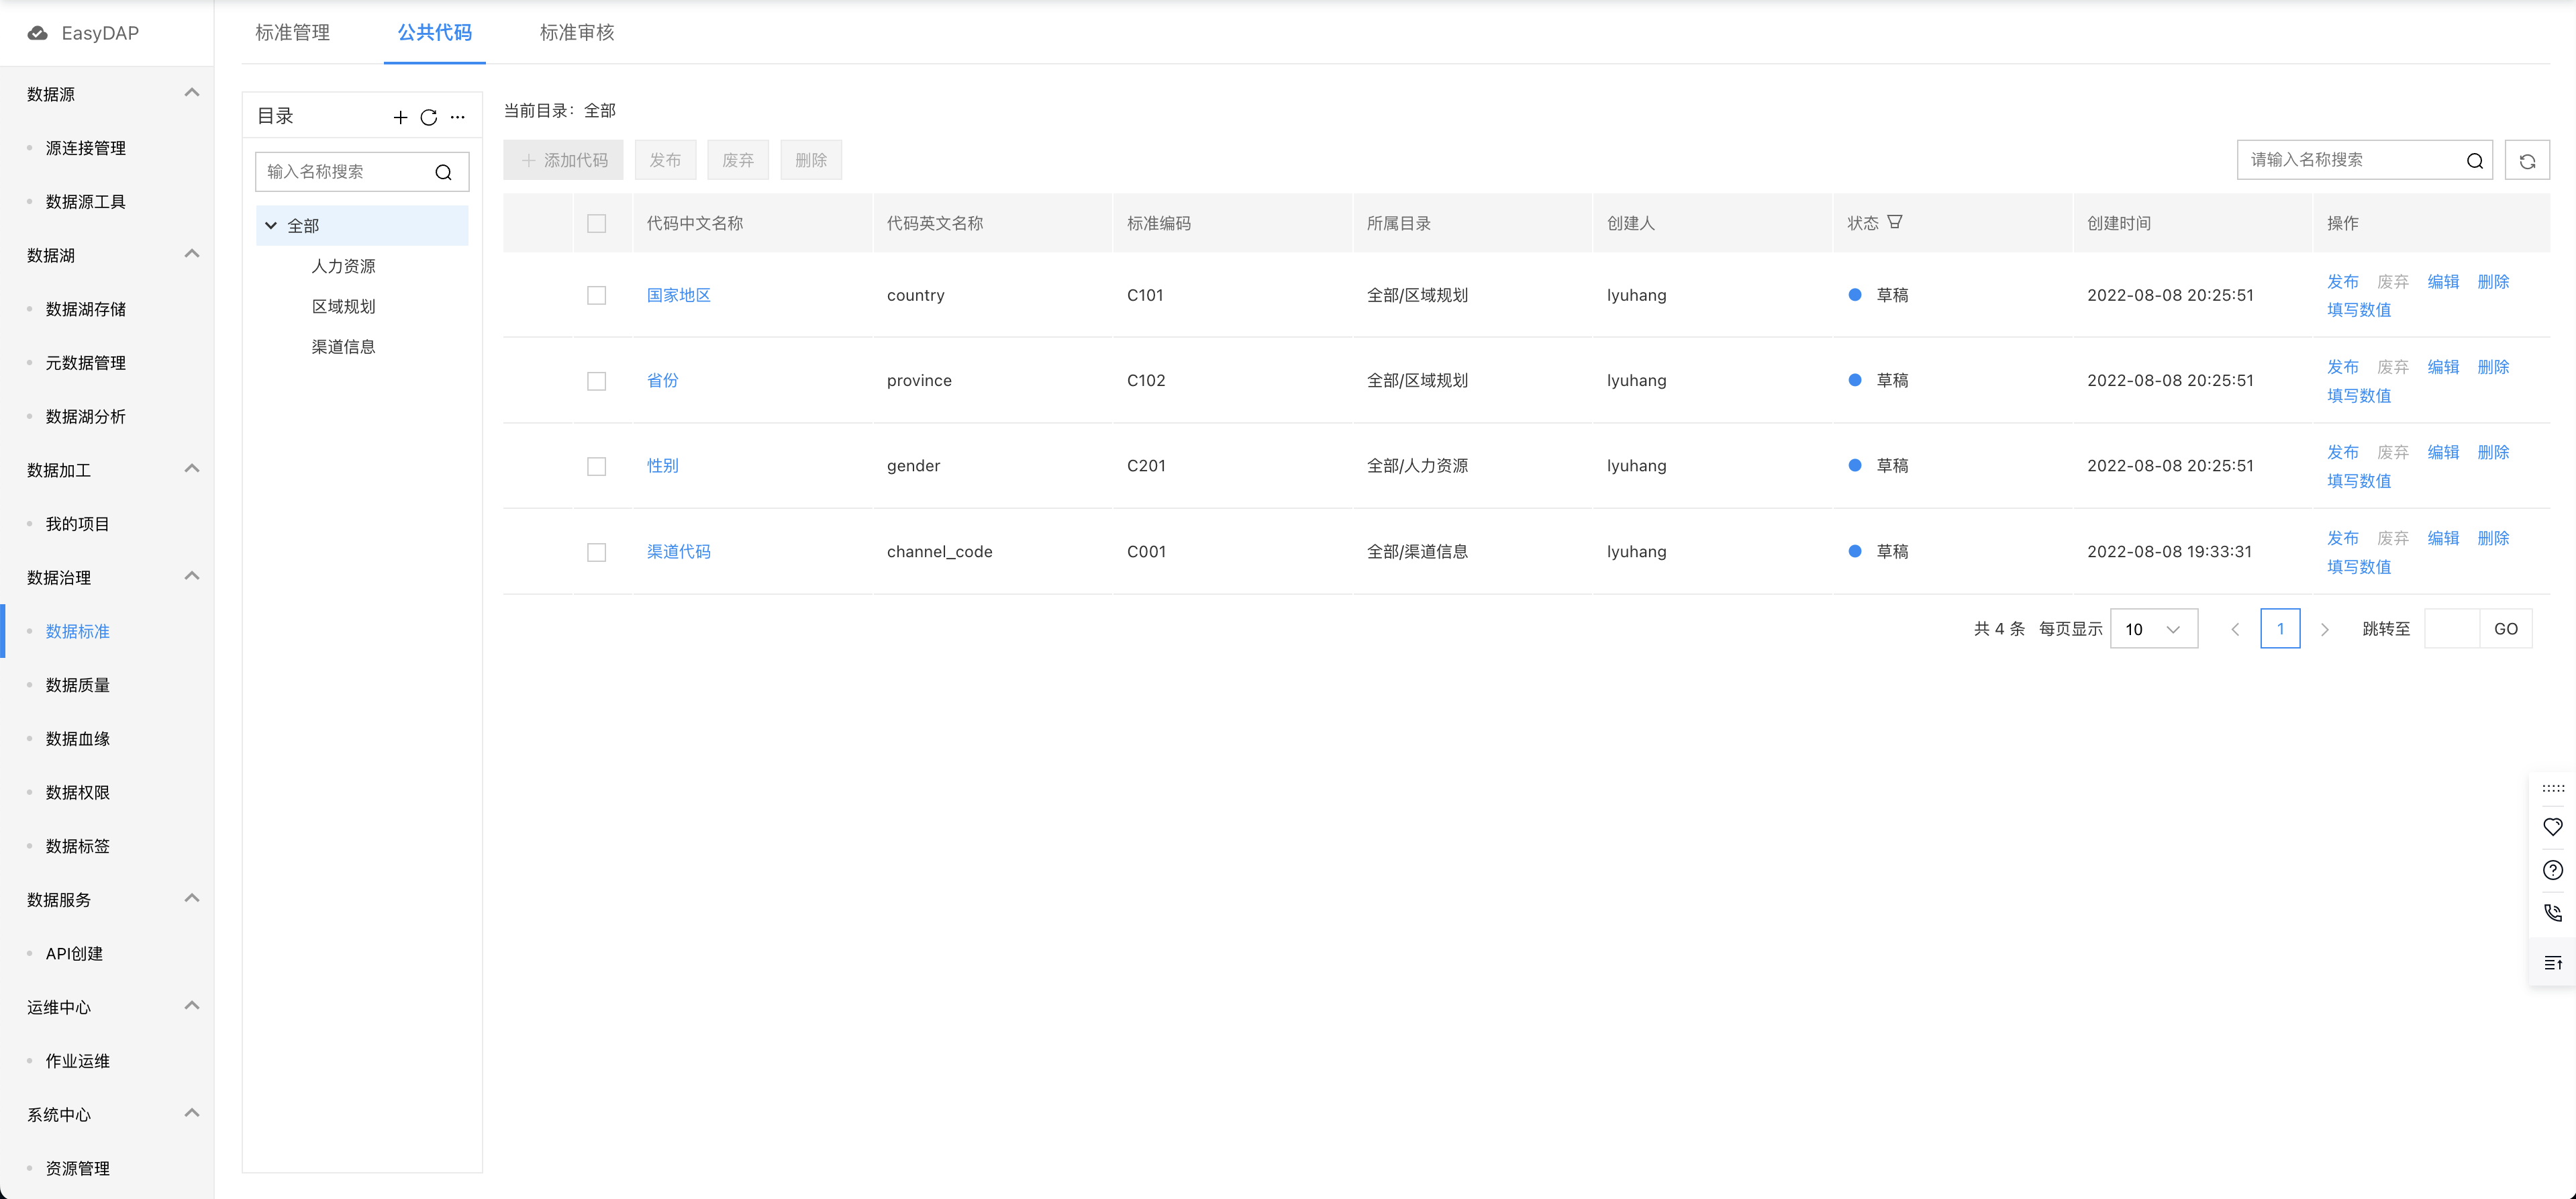Click the phone contact icon
2576x1199 pixels.
[2553, 913]
